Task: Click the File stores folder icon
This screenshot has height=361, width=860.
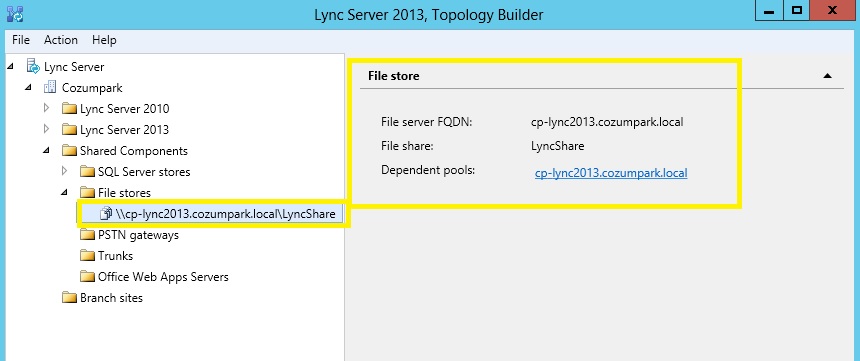Action: (87, 193)
